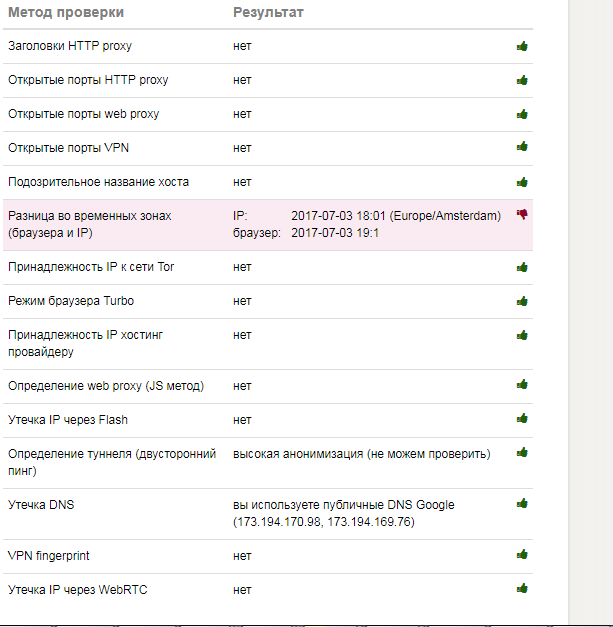Image resolution: width=613 pixels, height=627 pixels.
Task: Click thumbs-up icon for хостинг провайдеру row
Action: click(522, 335)
